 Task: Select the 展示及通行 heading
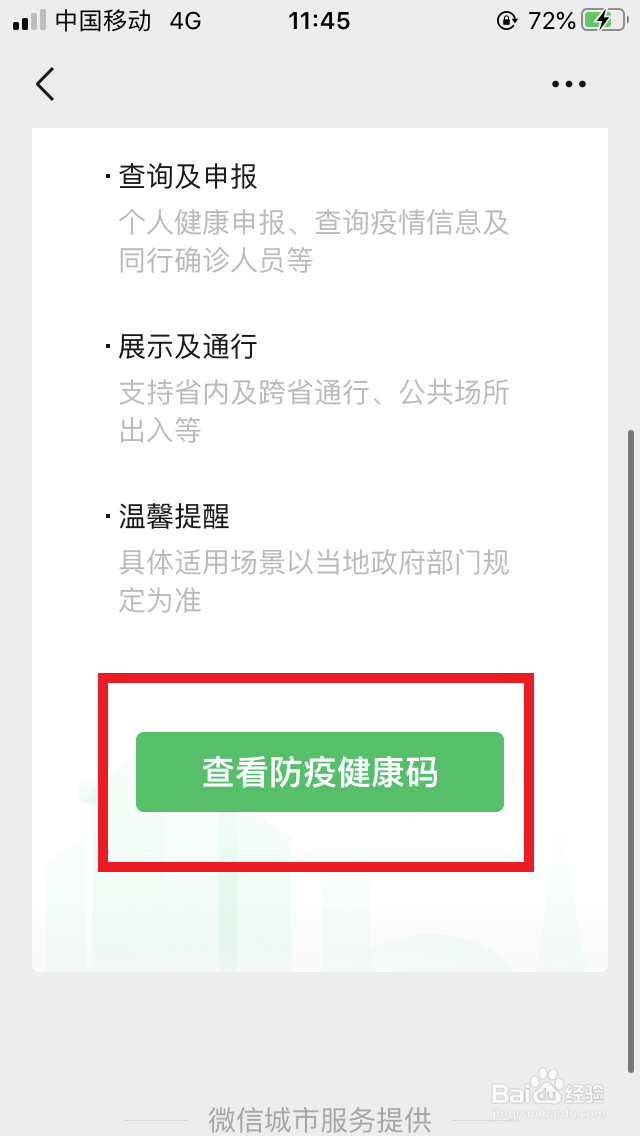188,348
